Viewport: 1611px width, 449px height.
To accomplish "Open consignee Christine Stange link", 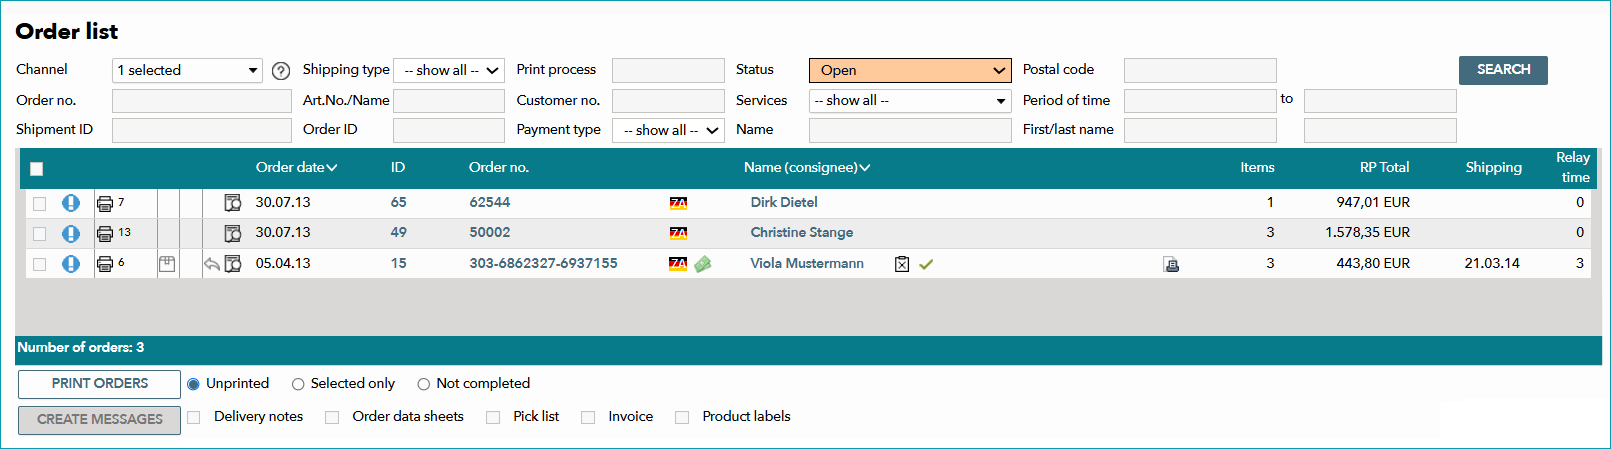I will pyautogui.click(x=802, y=232).
